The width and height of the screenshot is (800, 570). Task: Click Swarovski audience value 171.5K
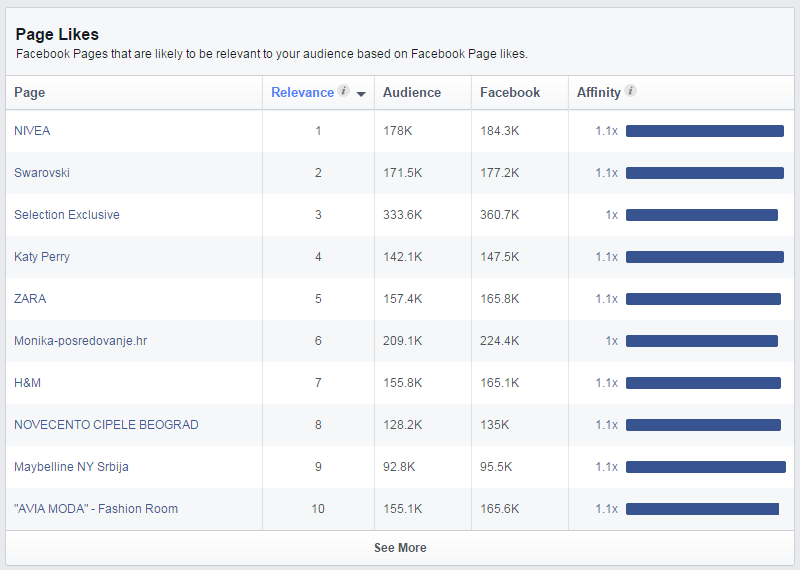pyautogui.click(x=403, y=172)
